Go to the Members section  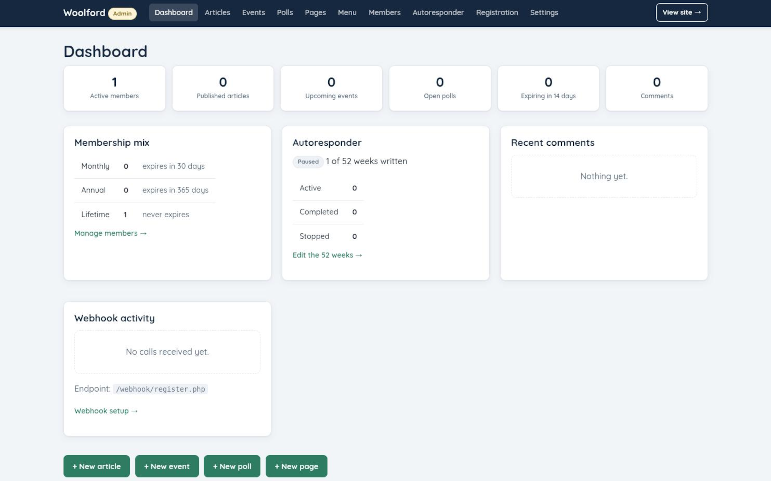384,12
